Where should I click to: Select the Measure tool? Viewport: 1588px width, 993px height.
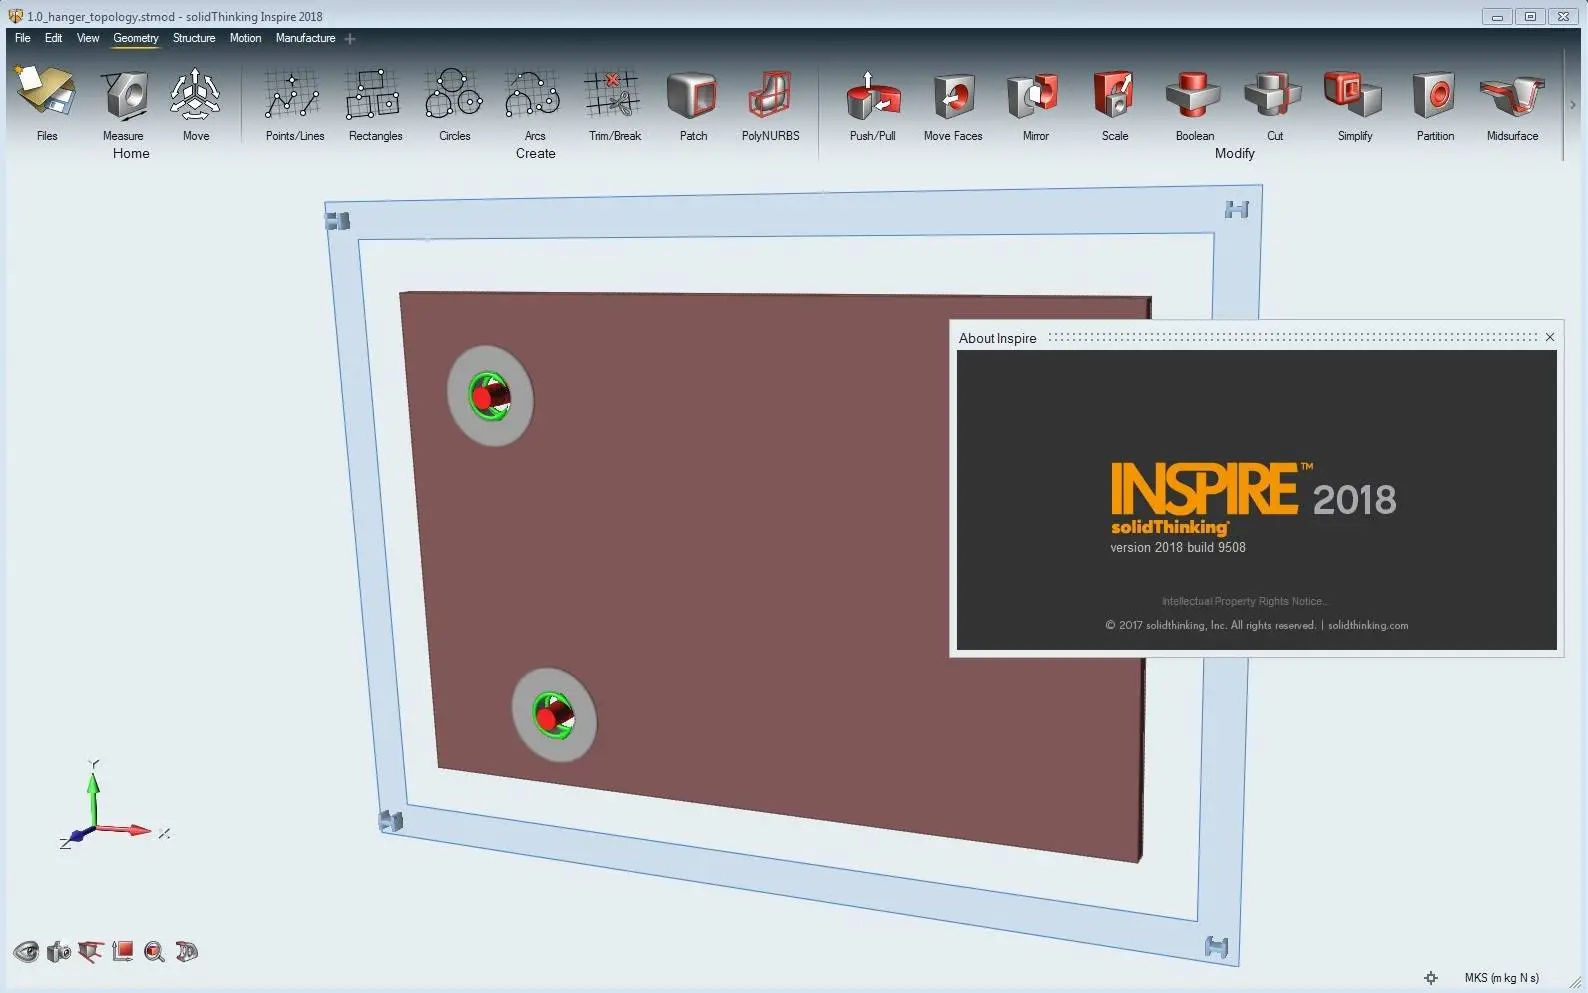click(124, 96)
